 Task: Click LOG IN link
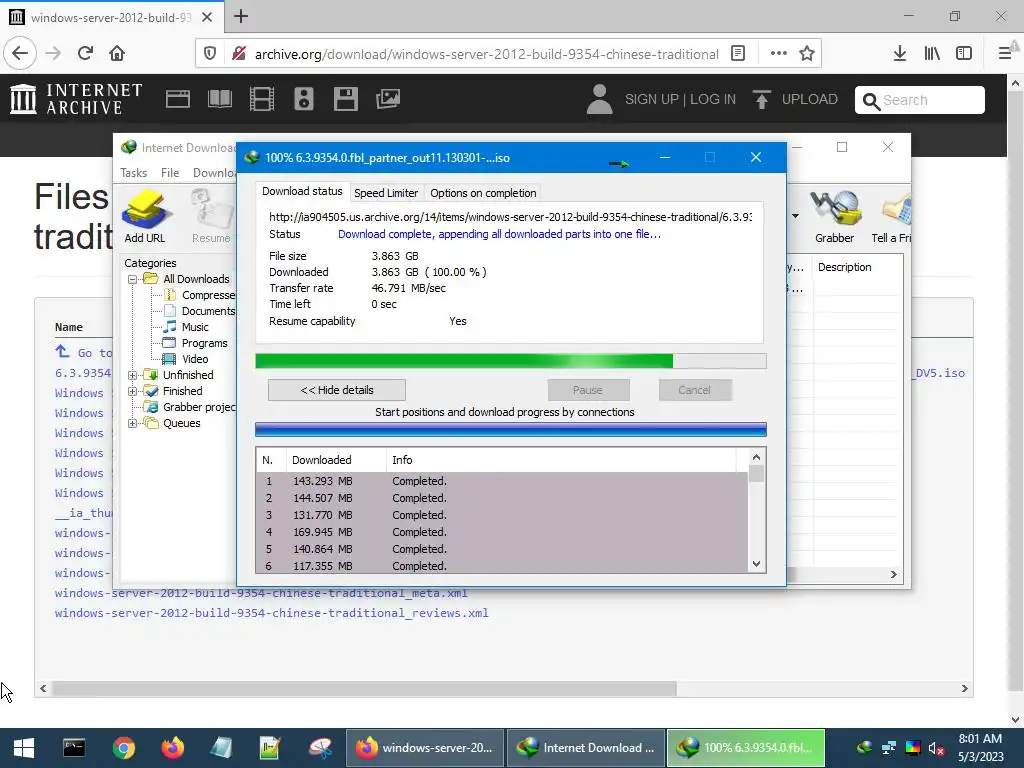point(713,99)
